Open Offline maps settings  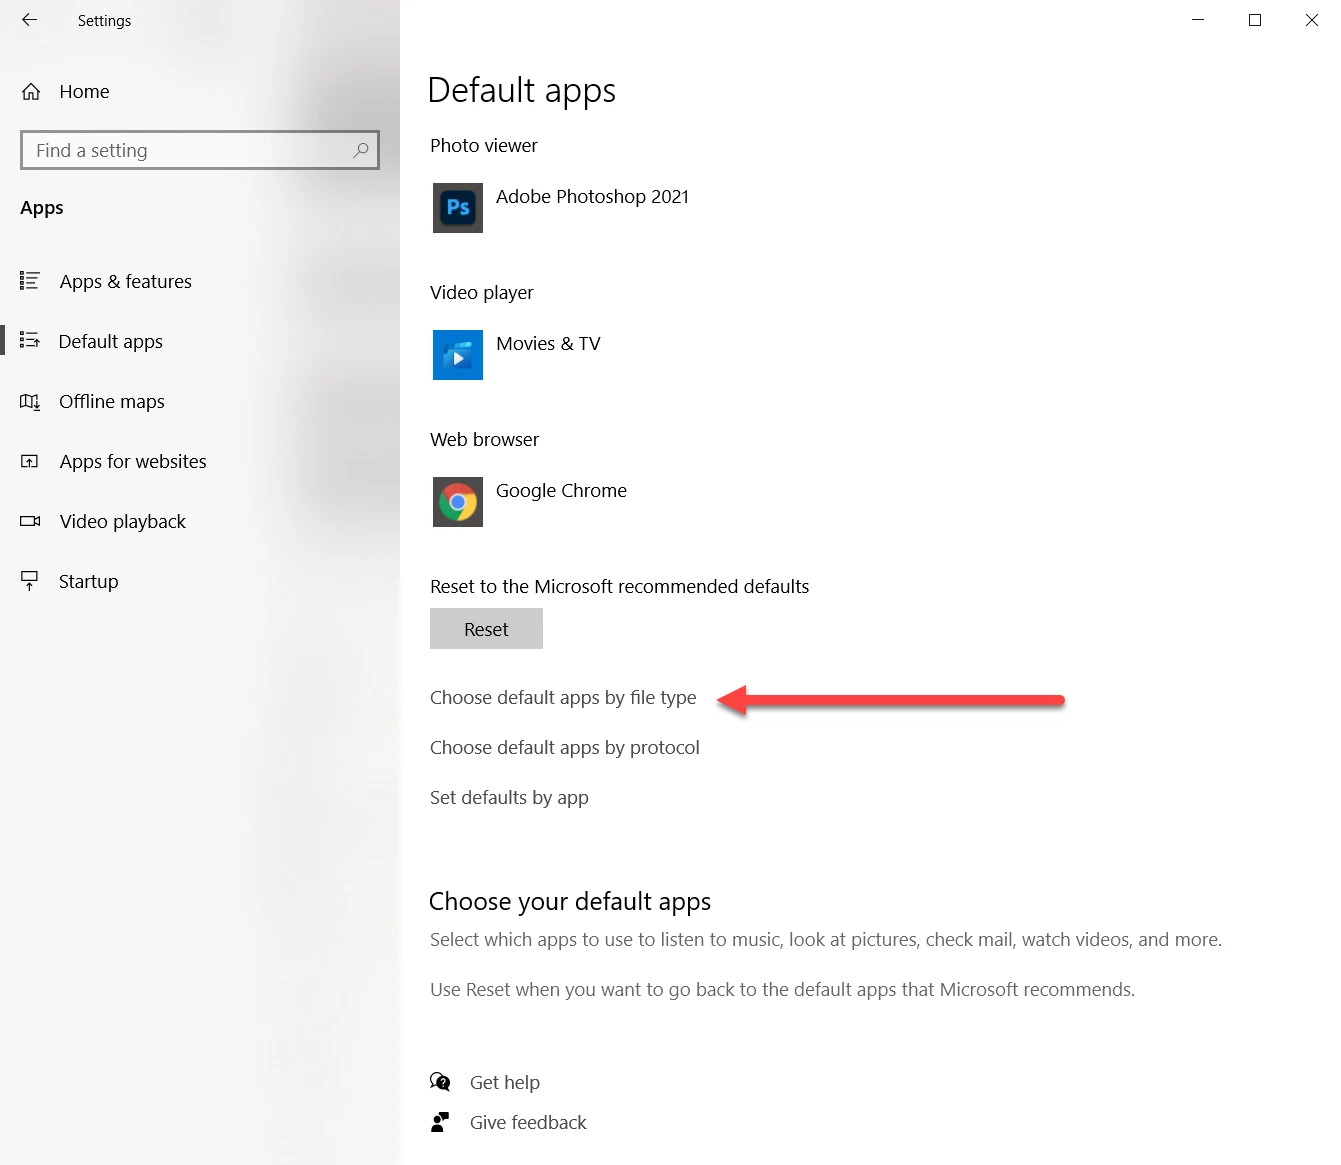click(111, 402)
